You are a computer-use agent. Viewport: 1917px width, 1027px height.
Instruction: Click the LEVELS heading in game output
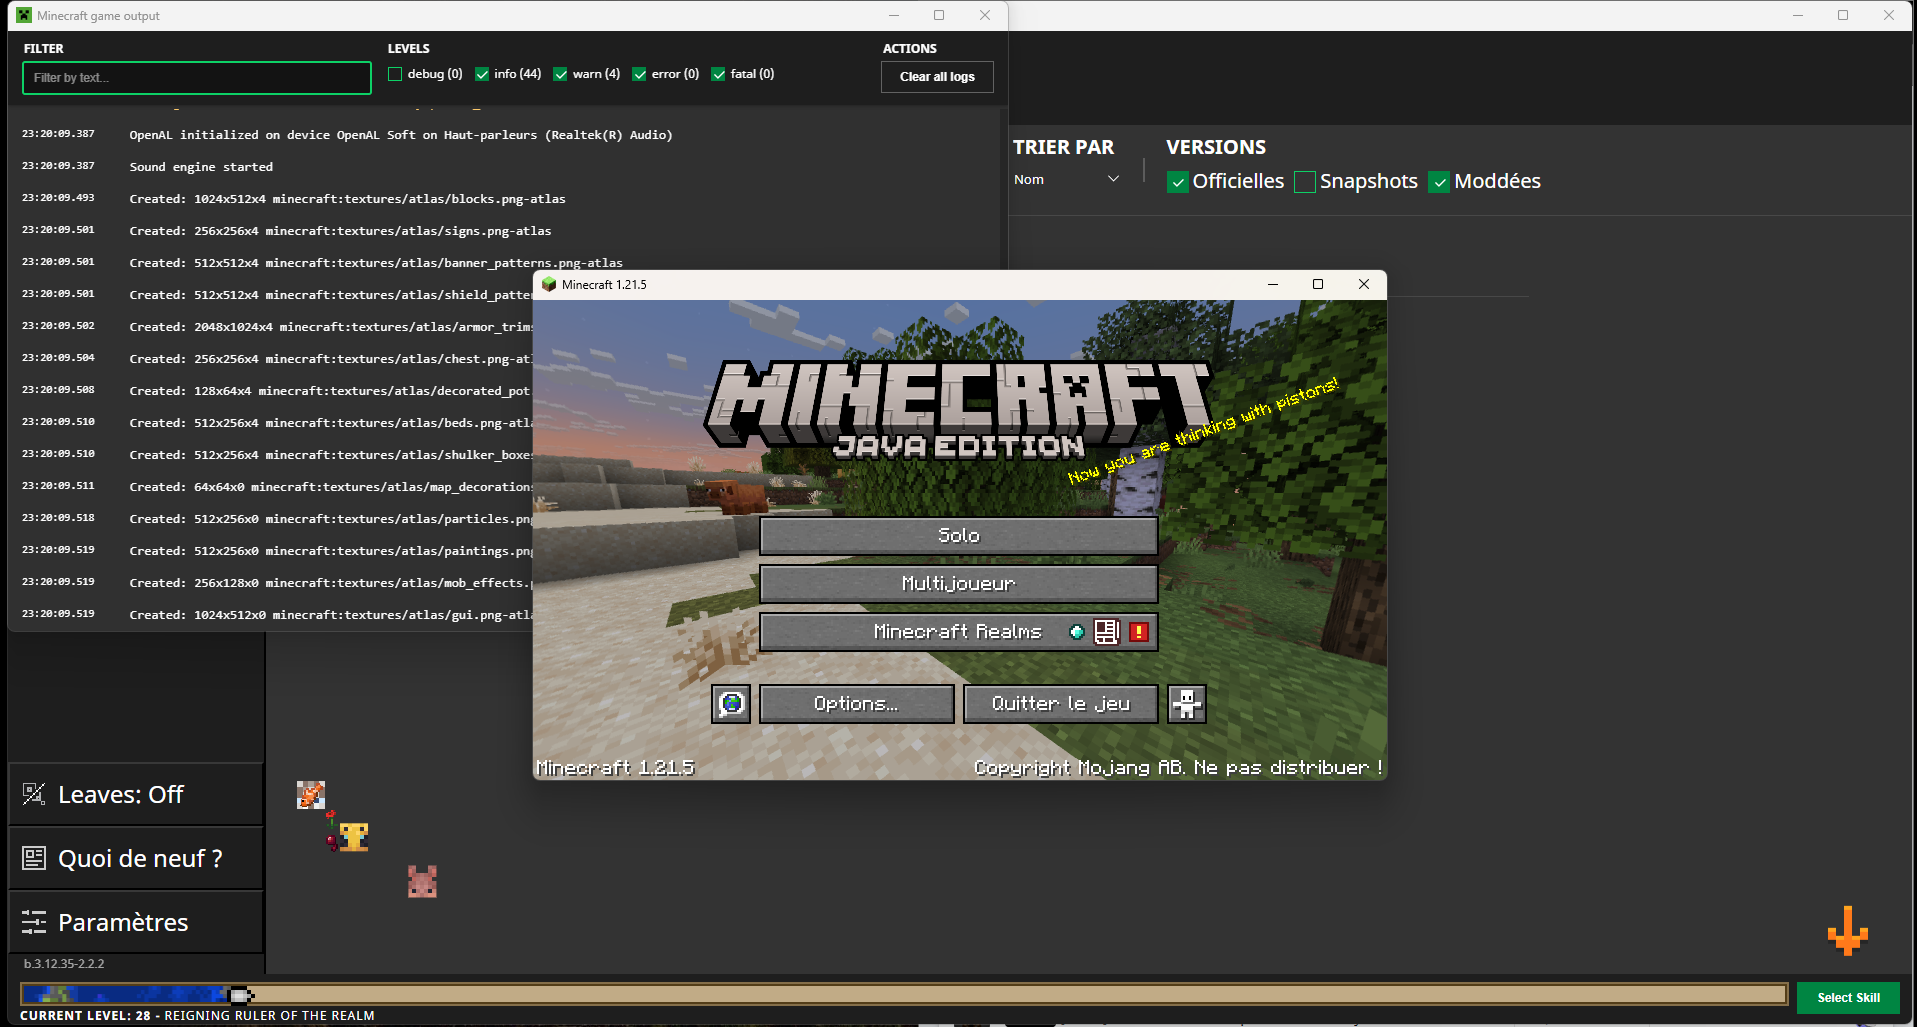pyautogui.click(x=409, y=49)
